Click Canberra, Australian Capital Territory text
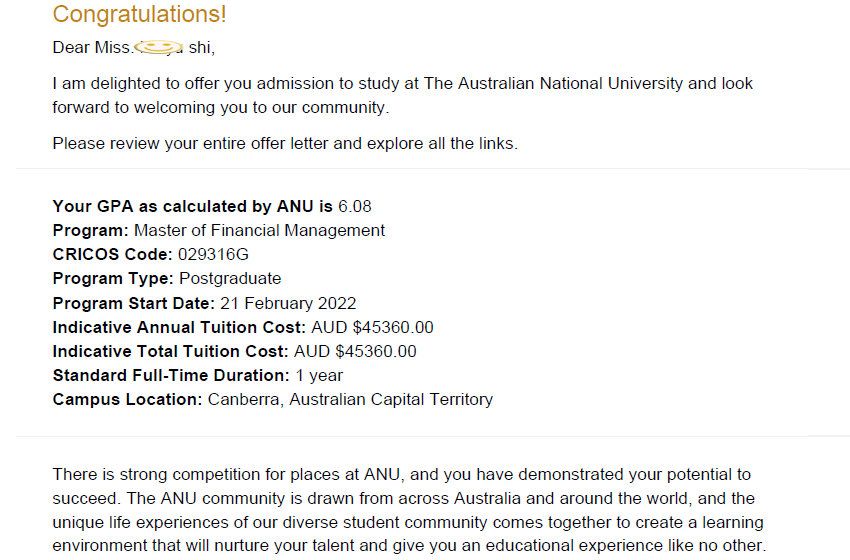Viewport: 850px width, 560px height. [350, 400]
